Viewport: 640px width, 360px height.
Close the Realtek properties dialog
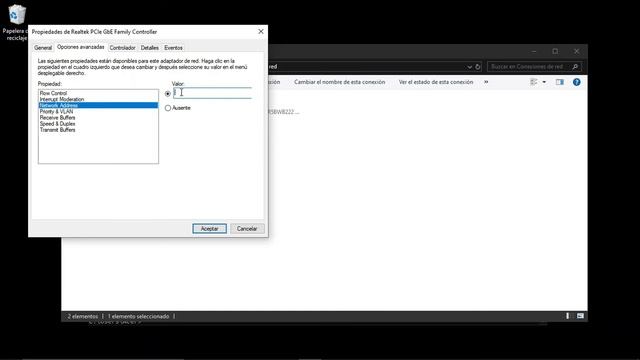(x=261, y=31)
